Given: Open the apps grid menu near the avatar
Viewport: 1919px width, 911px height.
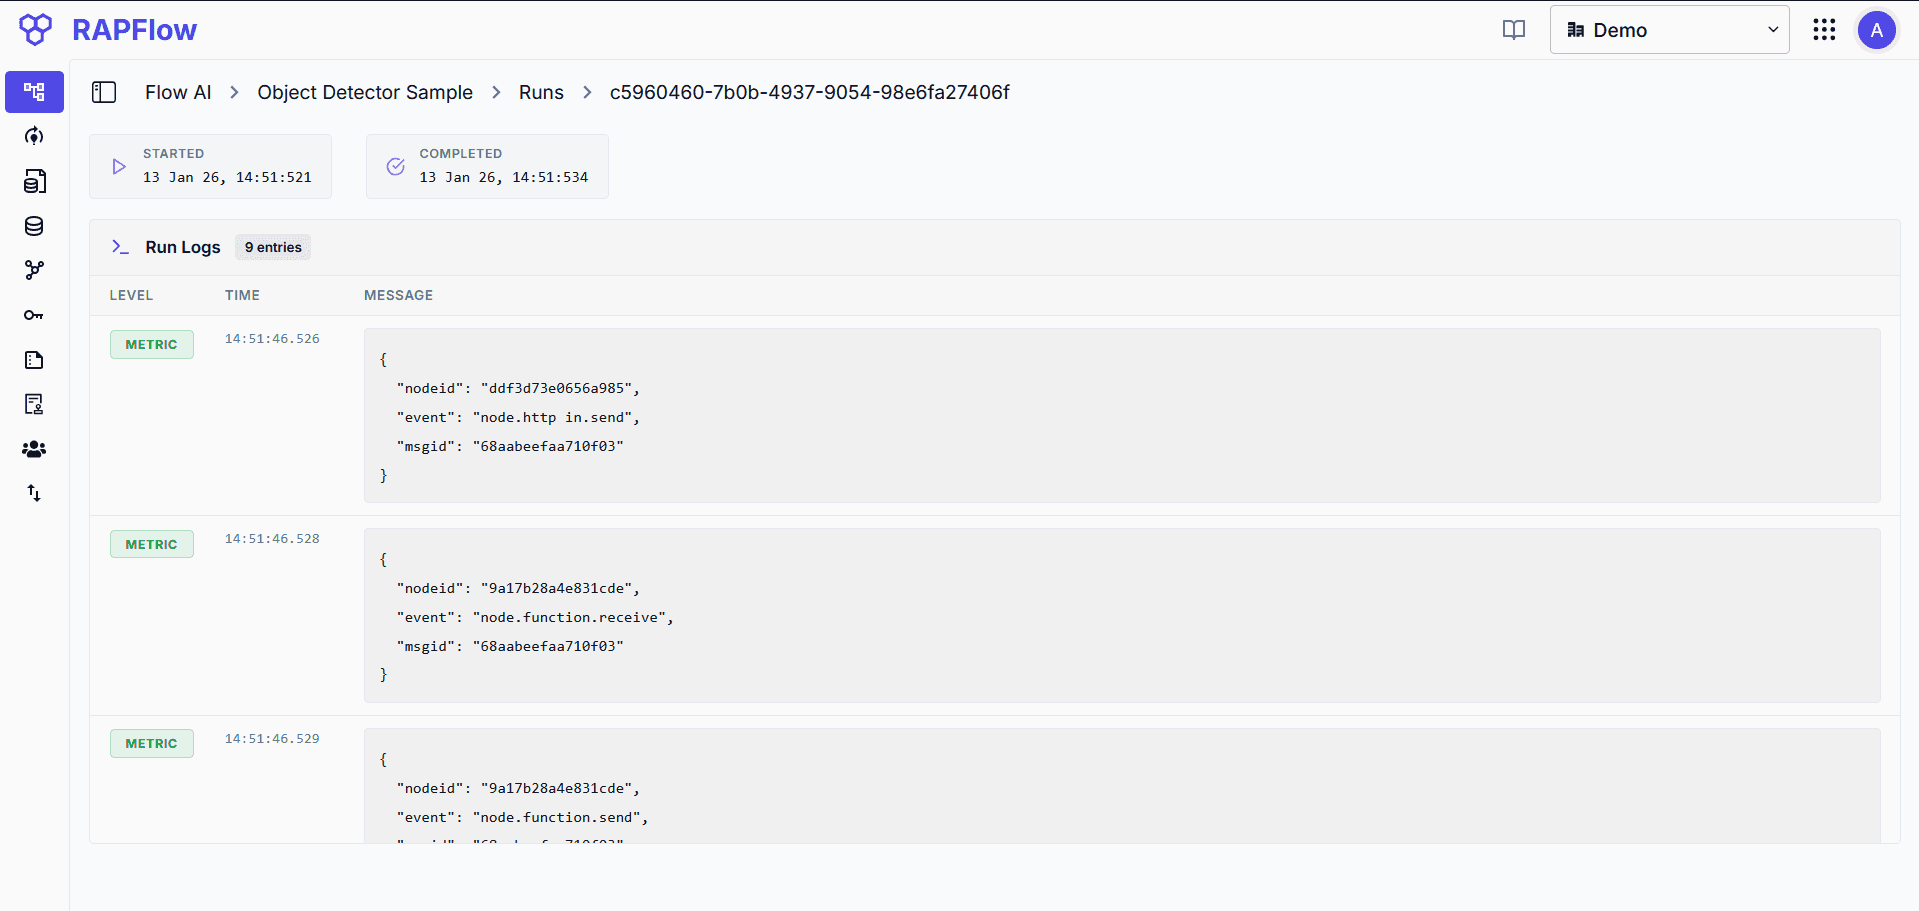Looking at the screenshot, I should pos(1824,30).
